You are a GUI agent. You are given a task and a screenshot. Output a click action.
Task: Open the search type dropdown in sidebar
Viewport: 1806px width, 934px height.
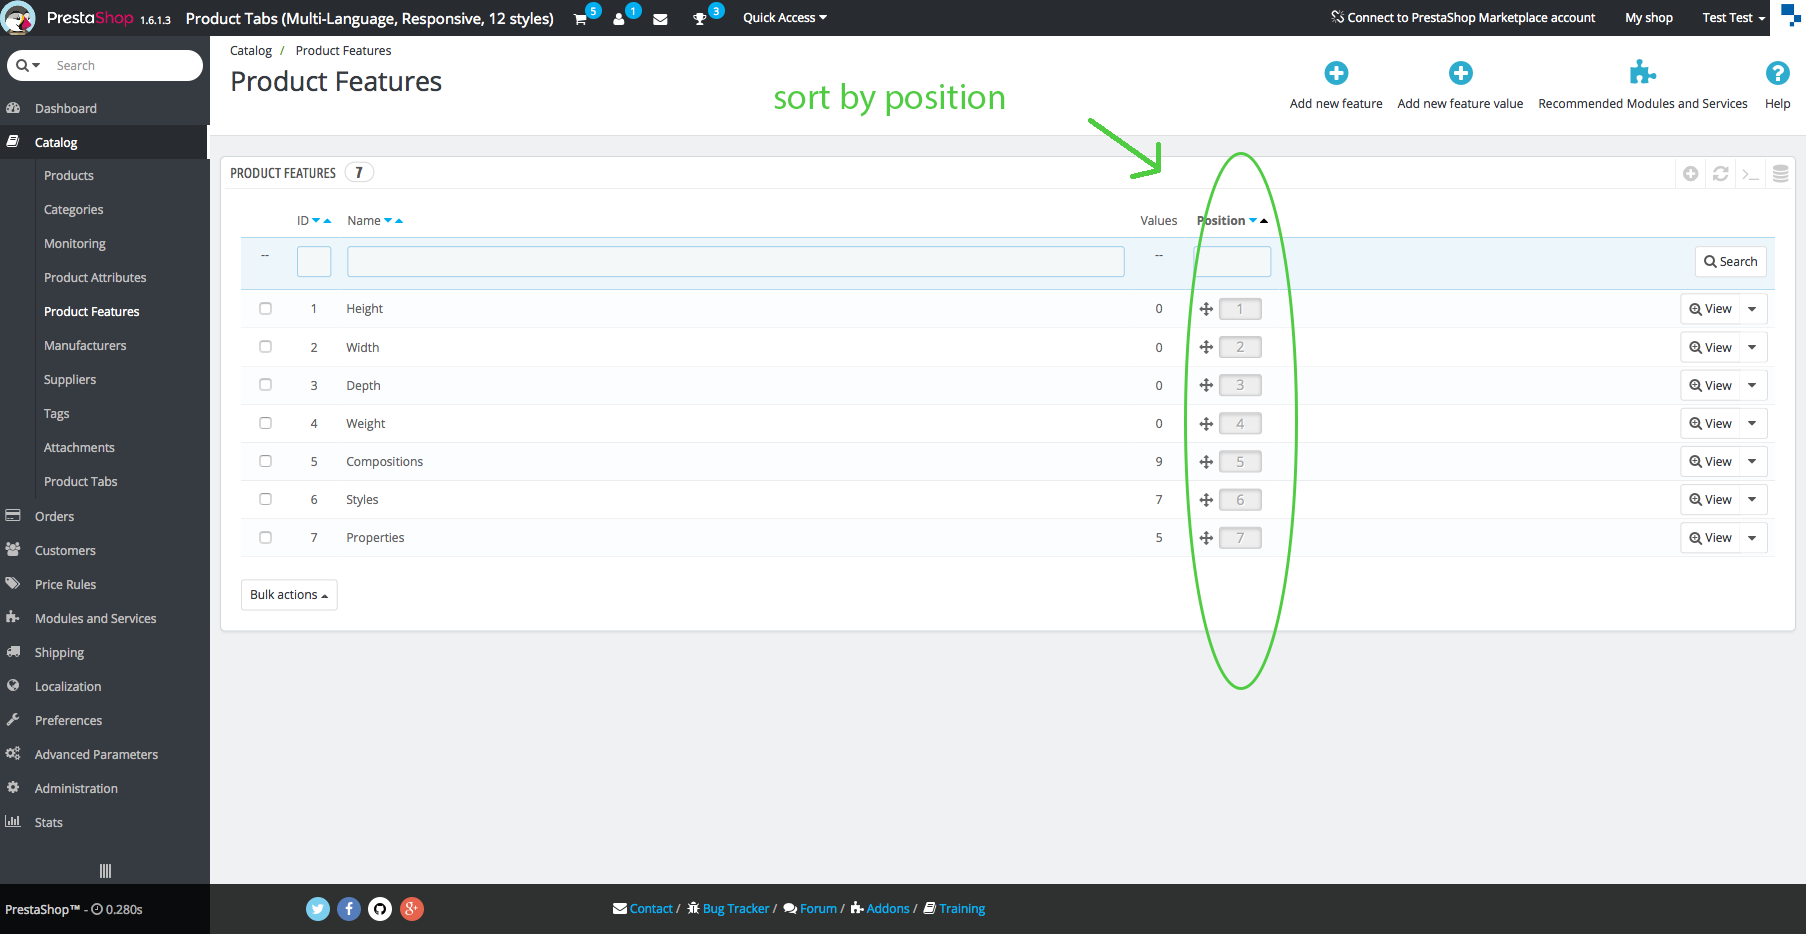click(x=28, y=66)
